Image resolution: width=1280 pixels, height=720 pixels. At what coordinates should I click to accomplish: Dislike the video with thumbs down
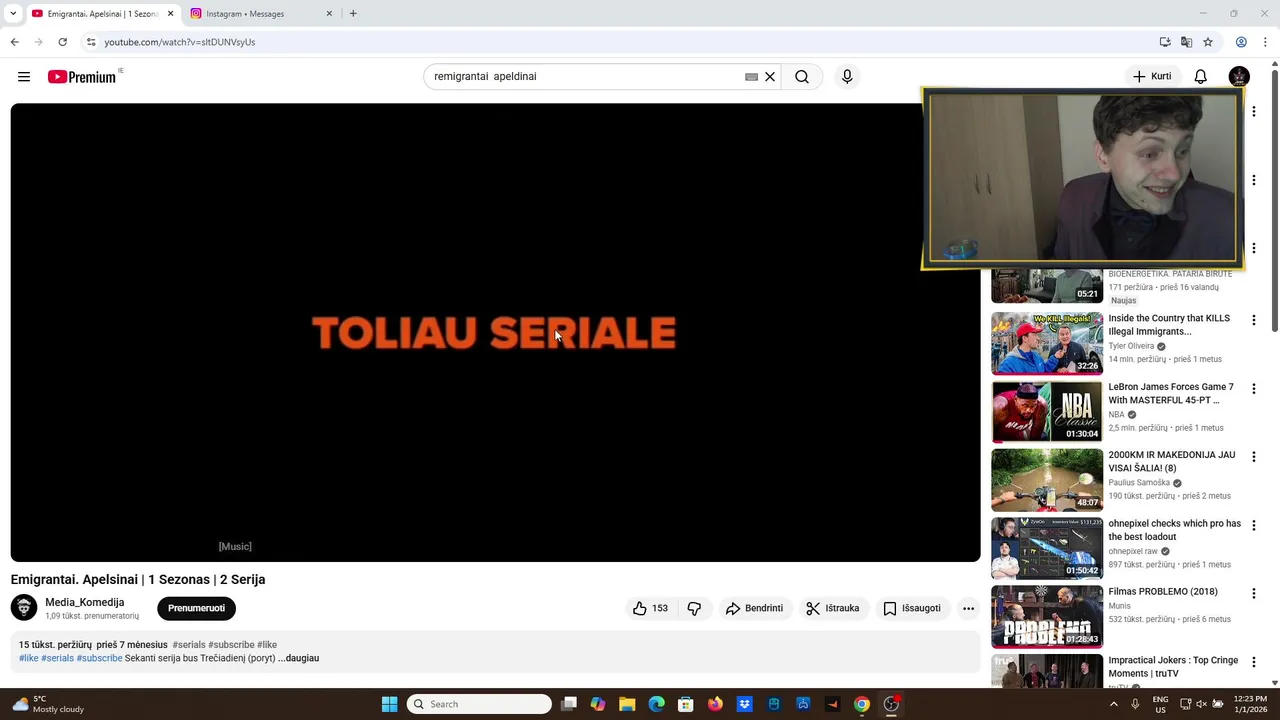point(694,608)
